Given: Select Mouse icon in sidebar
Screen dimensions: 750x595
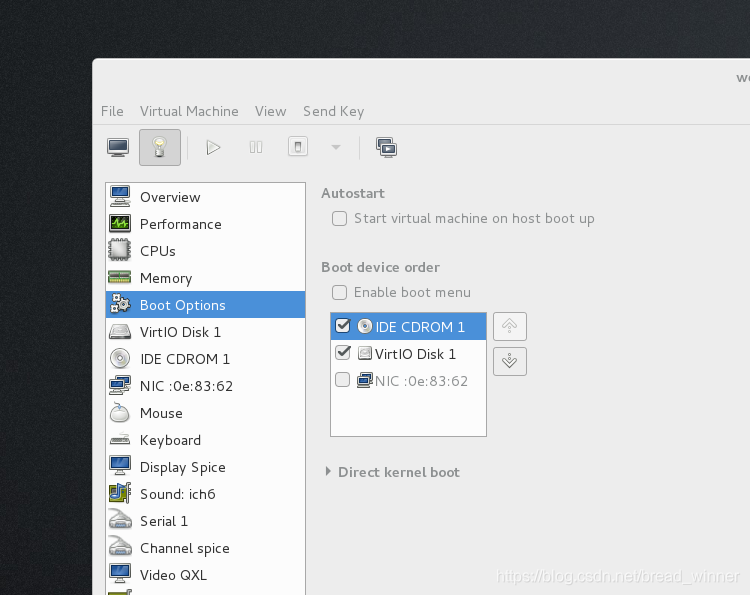Looking at the screenshot, I should pos(120,412).
